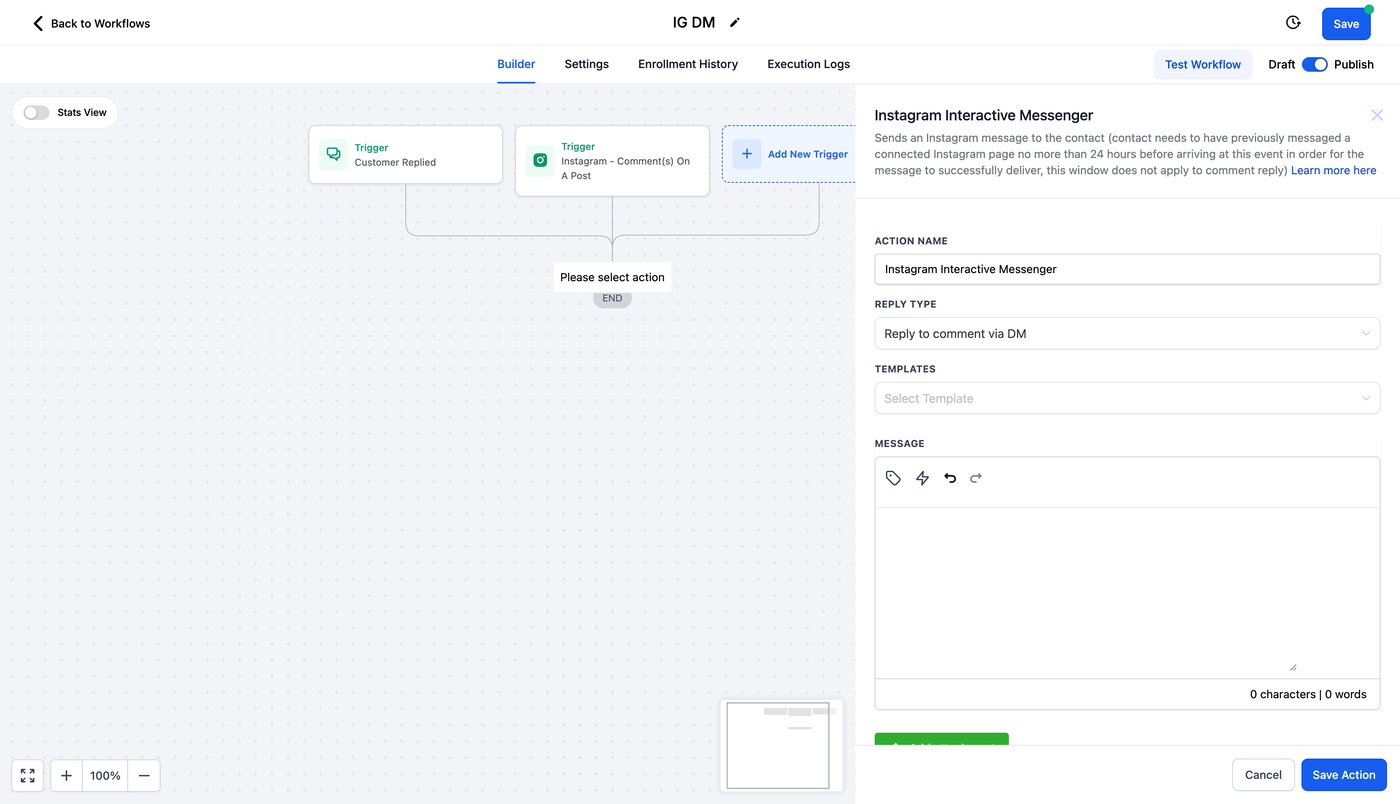Click the Save Action button
Screen dimensions: 1400x804
click(x=1344, y=775)
